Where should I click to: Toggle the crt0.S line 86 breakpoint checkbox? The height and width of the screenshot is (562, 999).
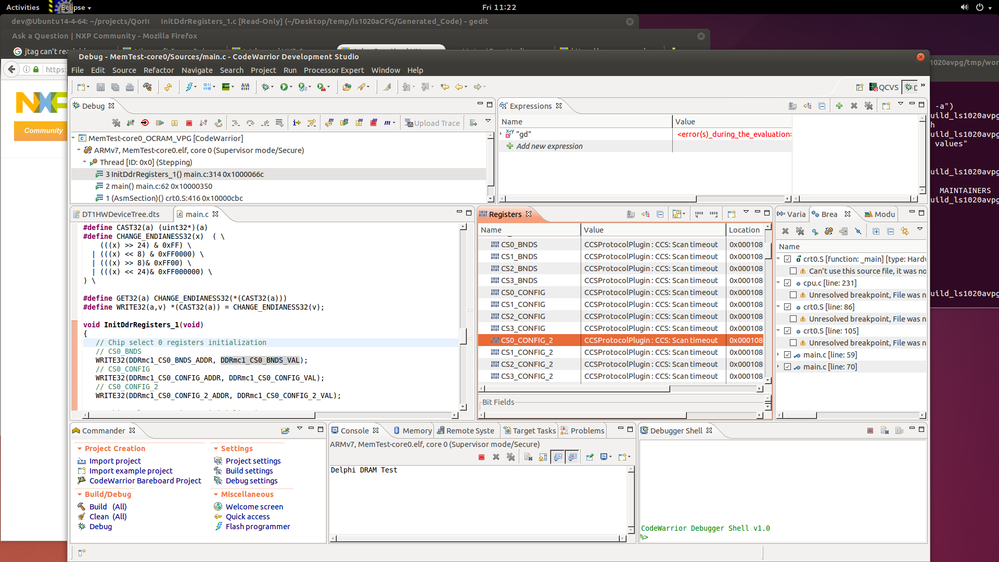click(787, 307)
